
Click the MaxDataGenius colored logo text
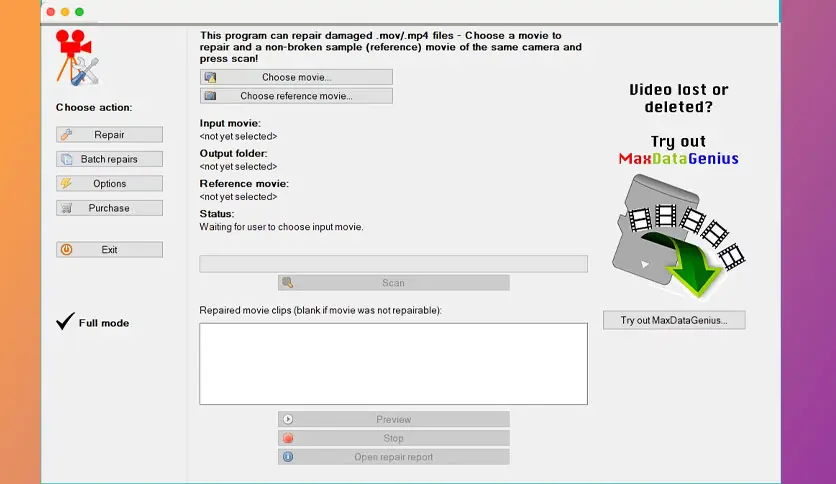tap(678, 158)
